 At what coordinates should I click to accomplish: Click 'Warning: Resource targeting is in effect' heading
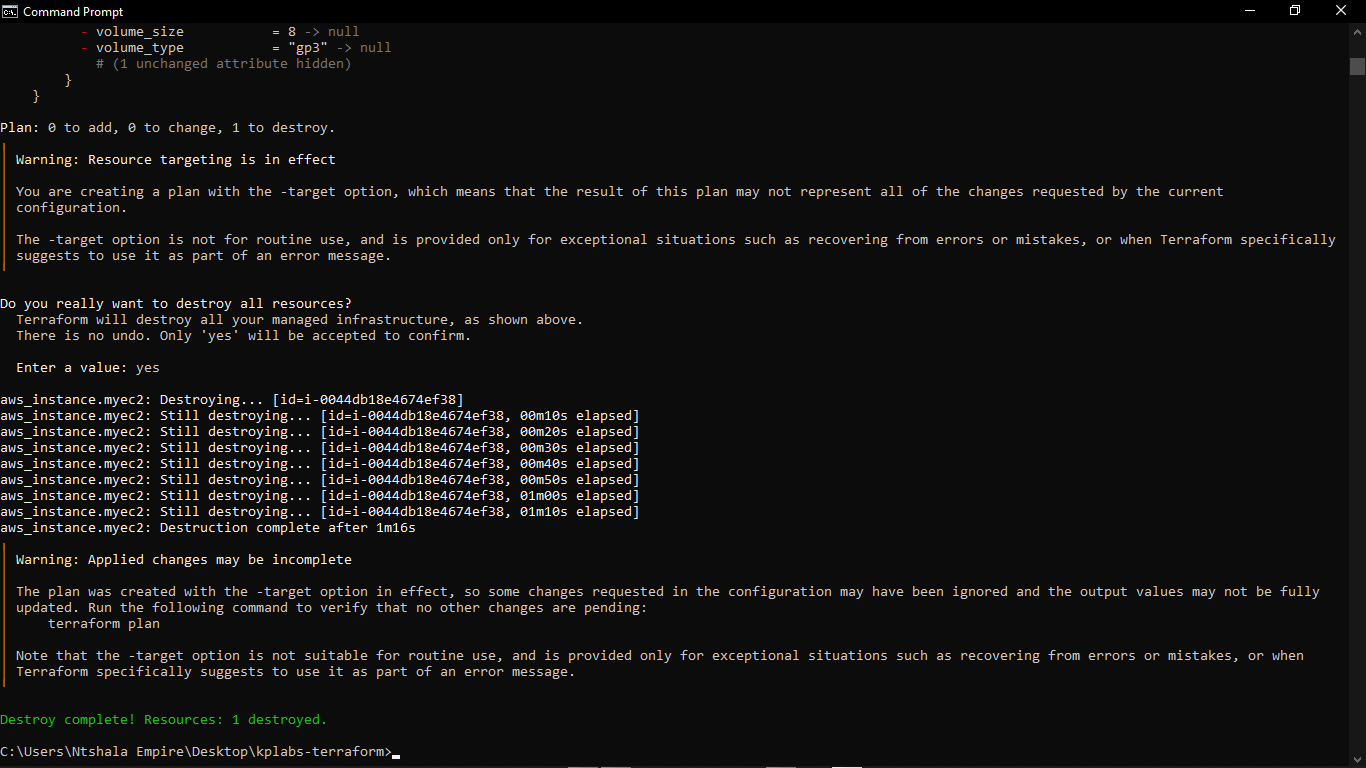(x=176, y=160)
